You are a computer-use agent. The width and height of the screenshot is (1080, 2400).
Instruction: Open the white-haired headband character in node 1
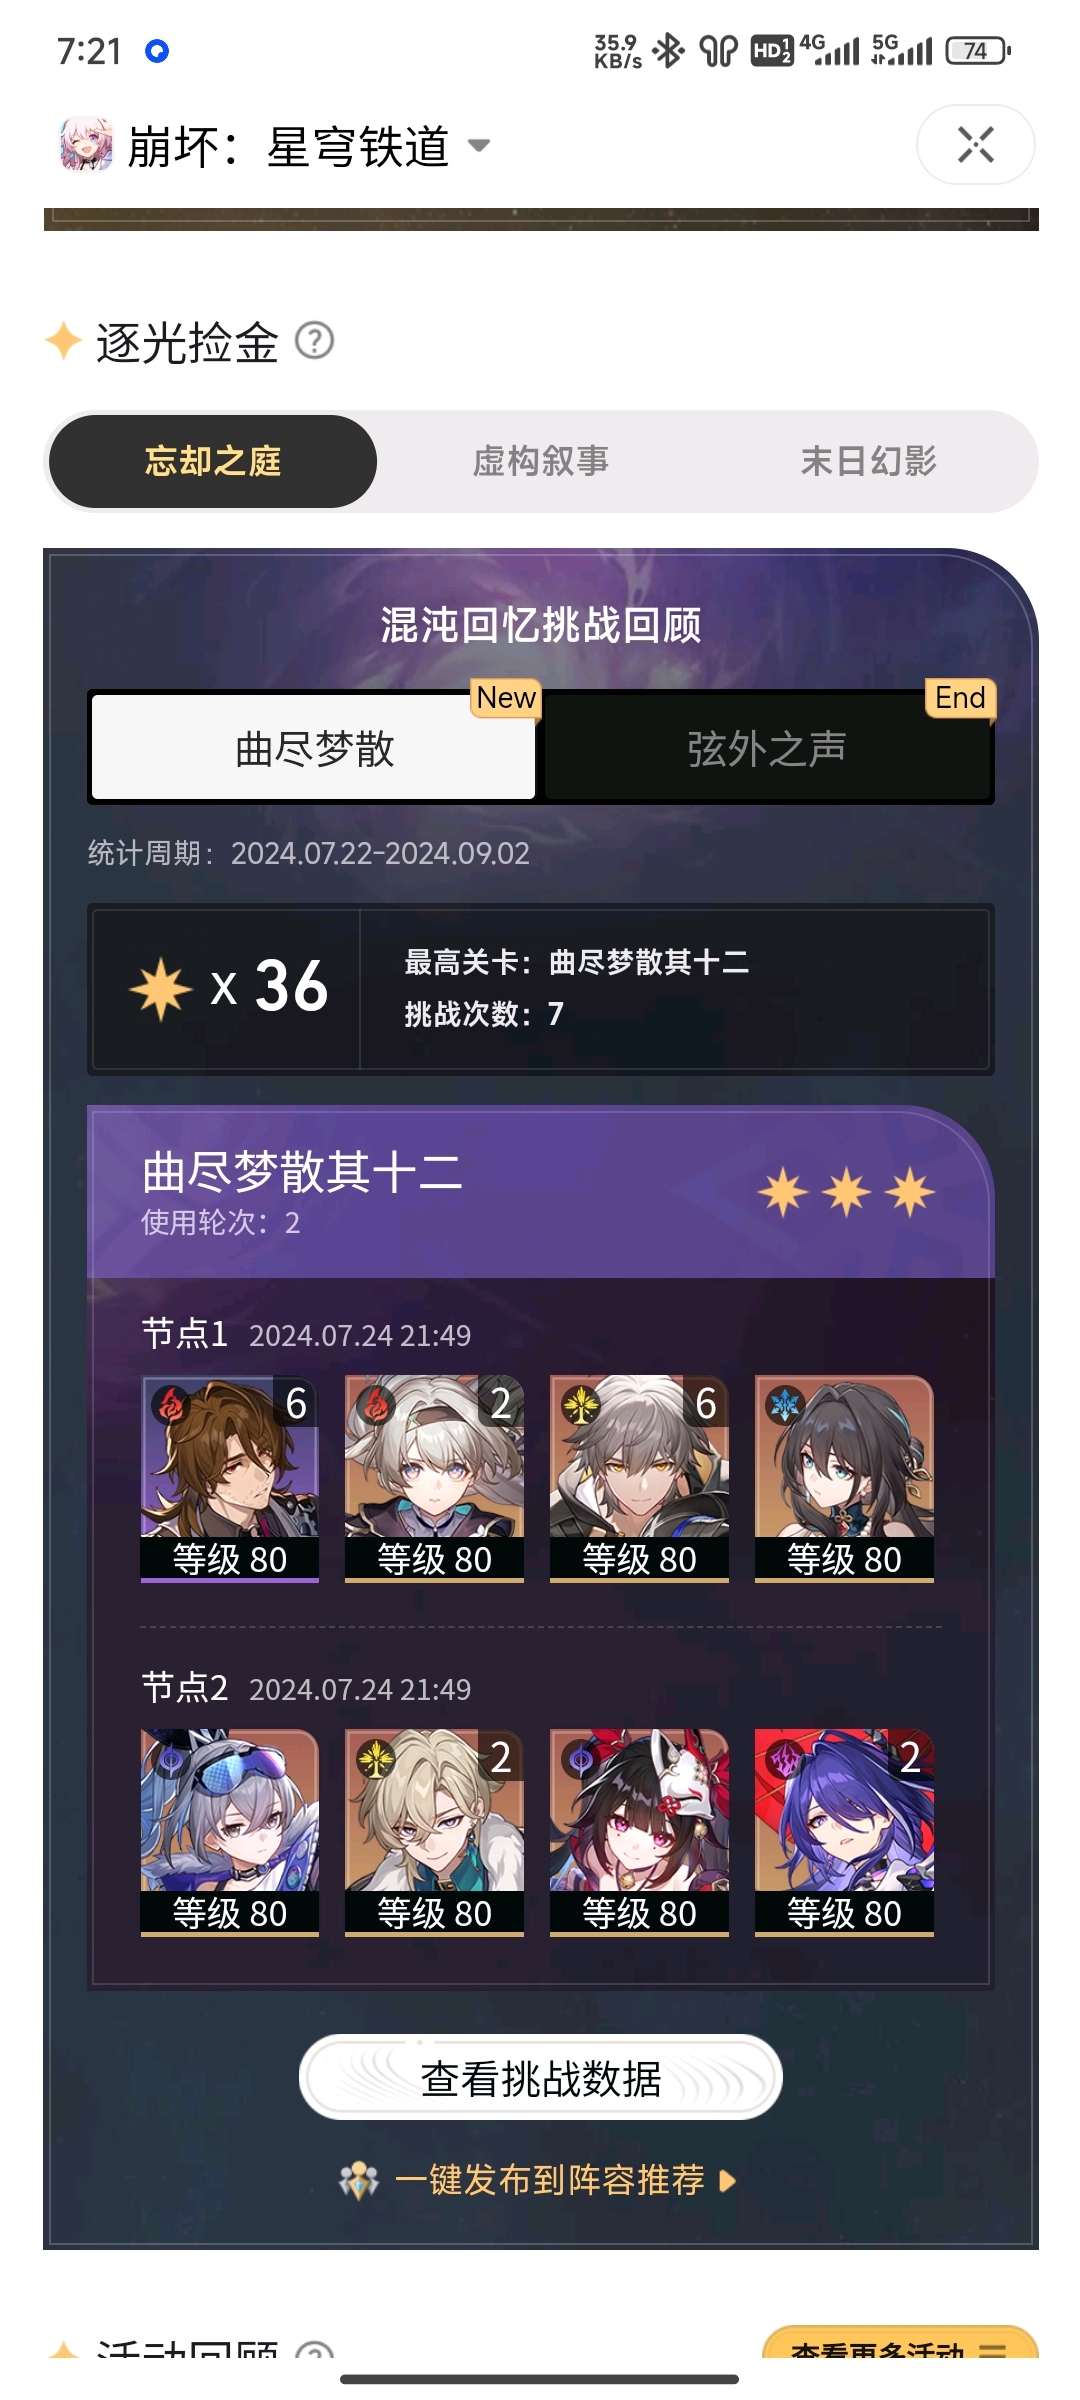click(x=434, y=1479)
